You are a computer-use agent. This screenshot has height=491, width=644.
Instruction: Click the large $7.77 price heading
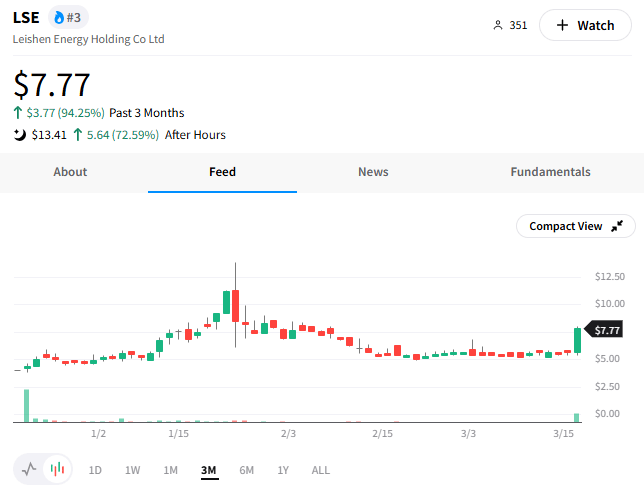click(52, 85)
